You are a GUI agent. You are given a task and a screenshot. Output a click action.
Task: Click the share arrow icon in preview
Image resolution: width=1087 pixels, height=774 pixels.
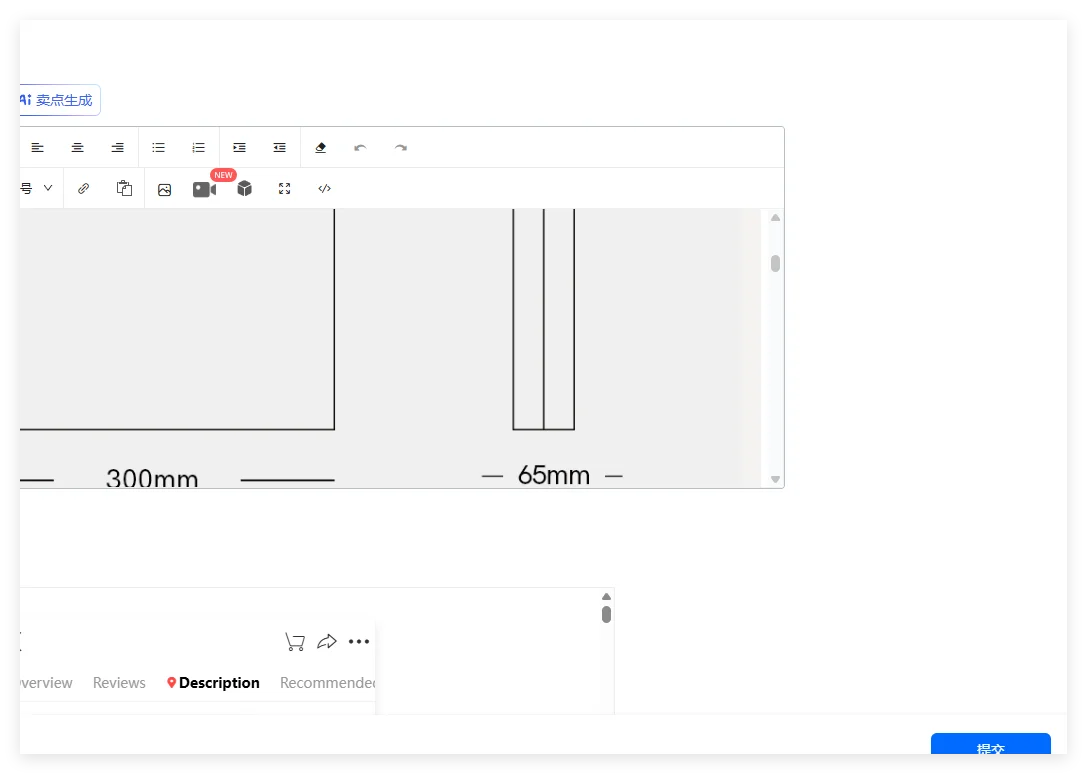tap(327, 642)
